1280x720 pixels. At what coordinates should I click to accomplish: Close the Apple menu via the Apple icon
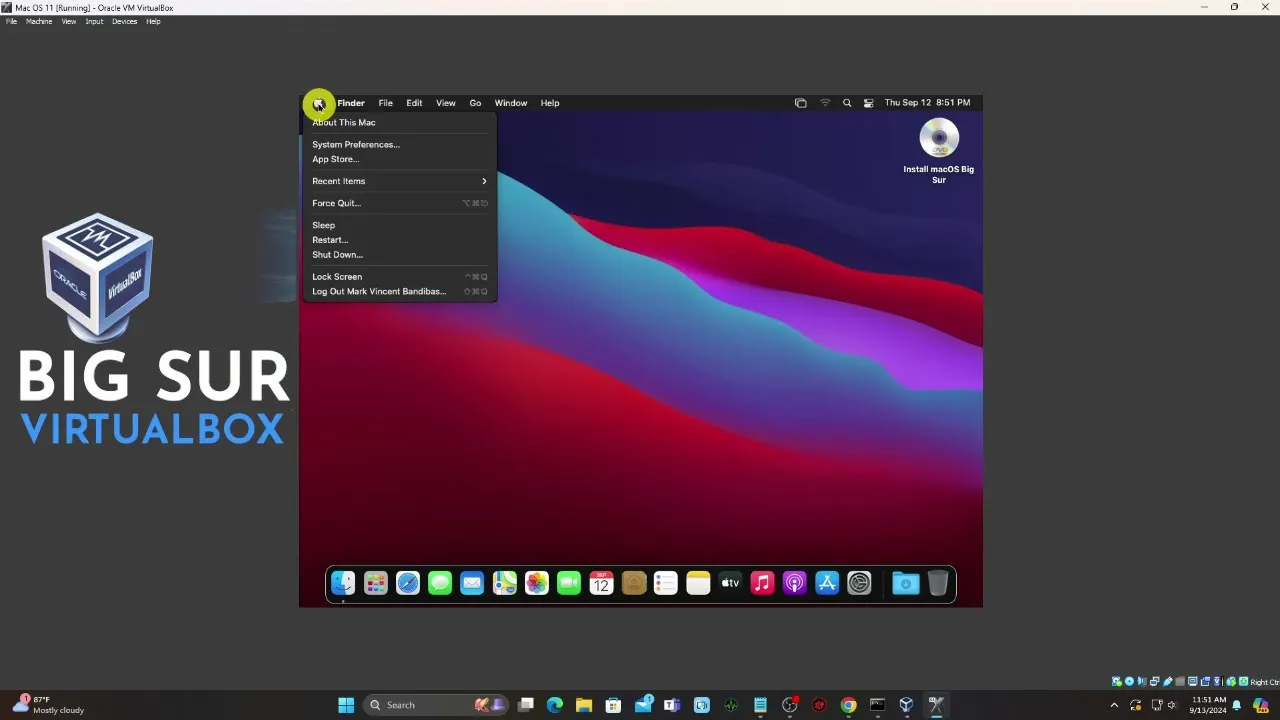click(318, 103)
